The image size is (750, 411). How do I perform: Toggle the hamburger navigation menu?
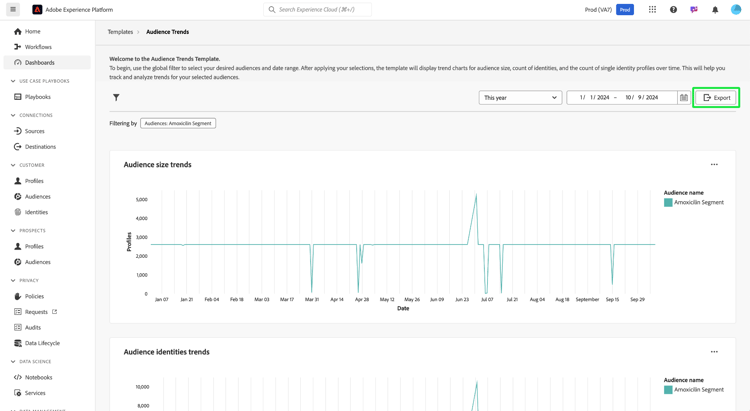click(x=13, y=9)
